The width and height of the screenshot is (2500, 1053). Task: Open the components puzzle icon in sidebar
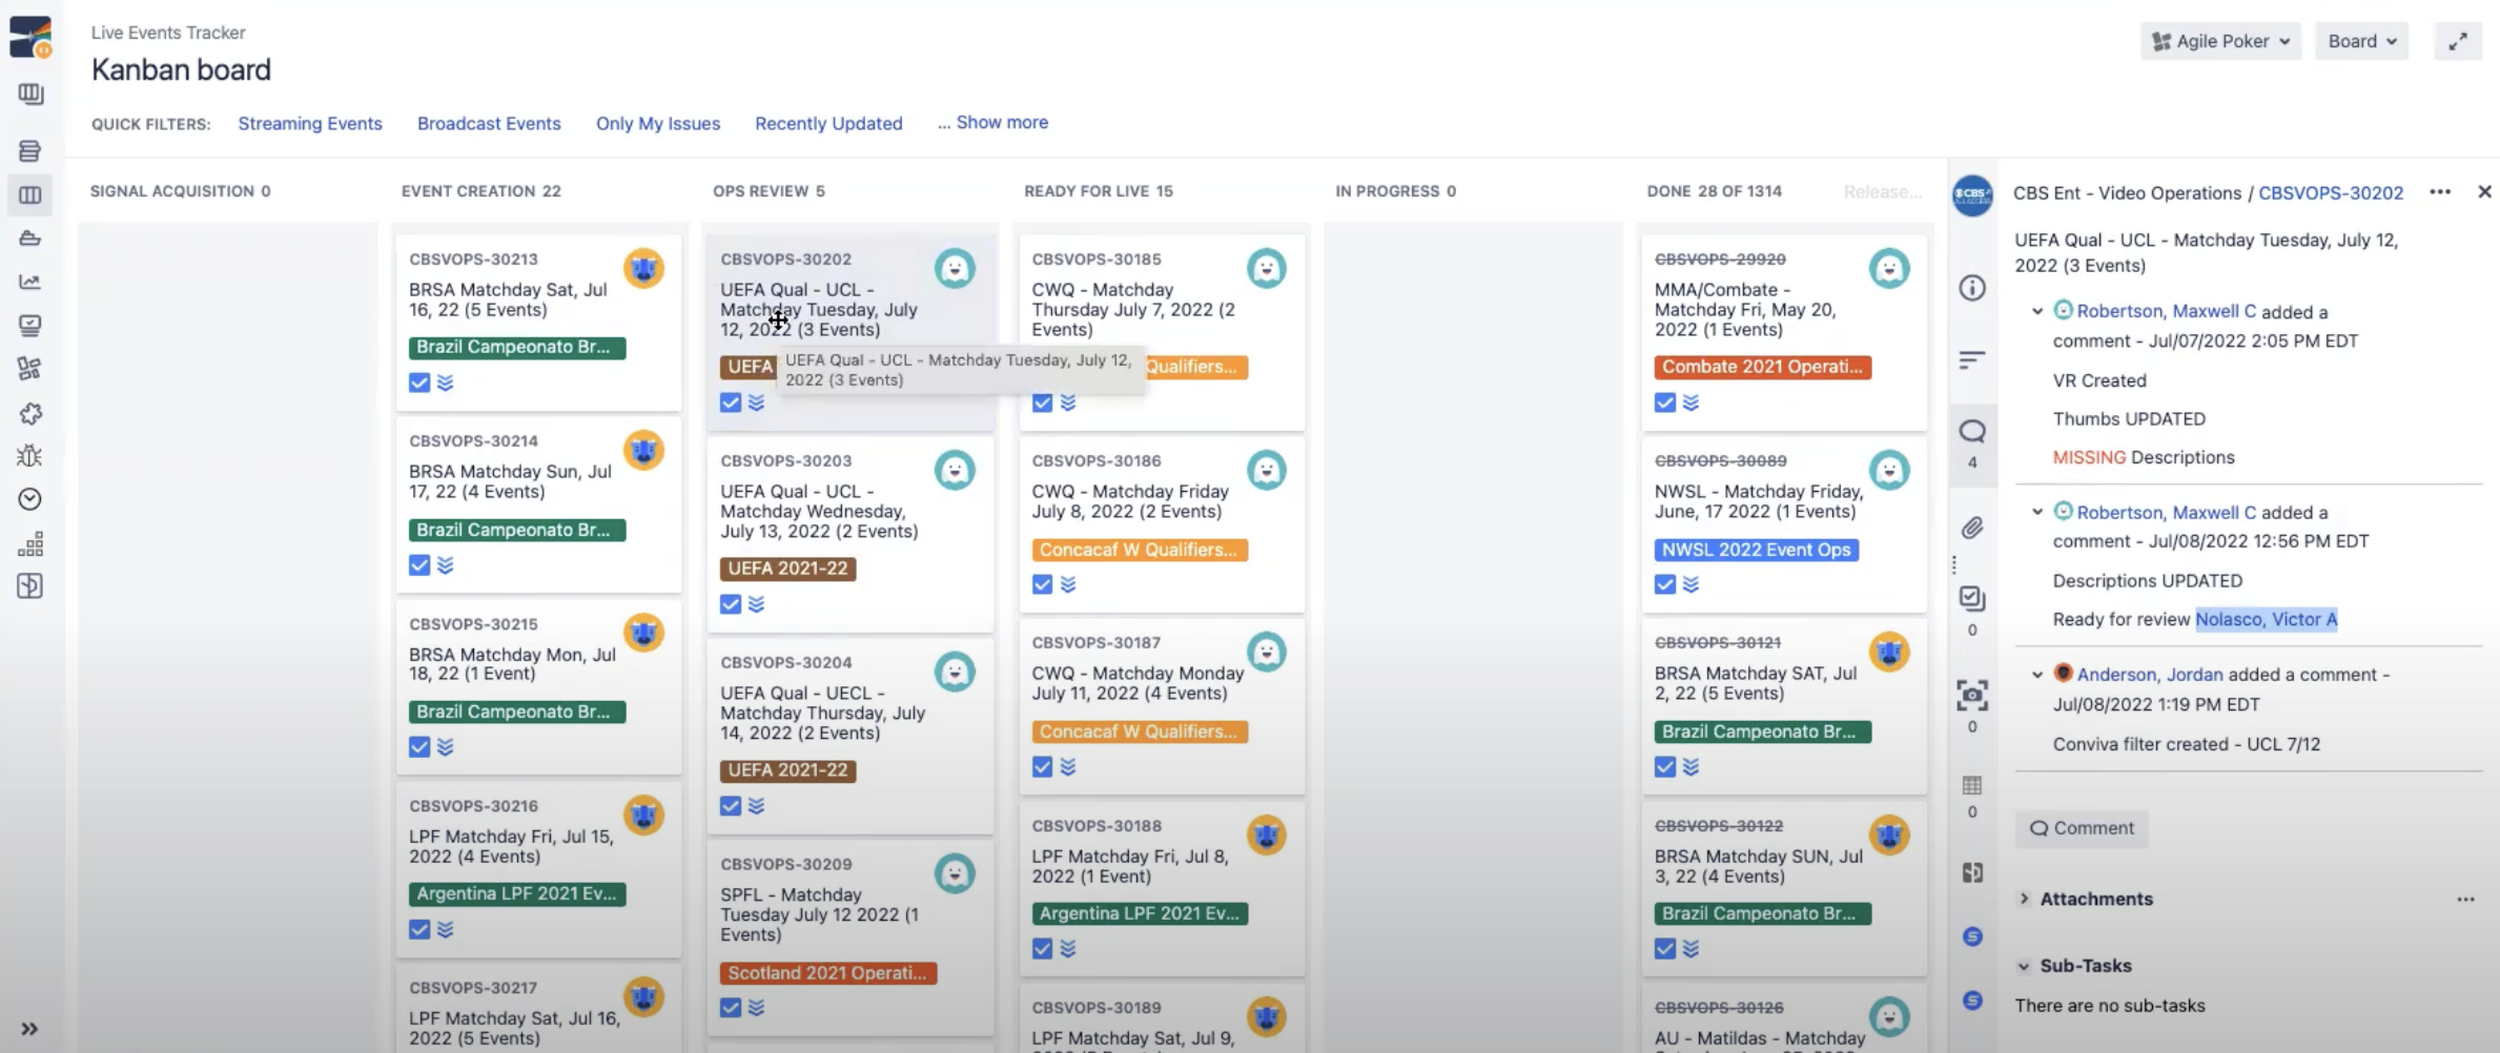(x=30, y=413)
